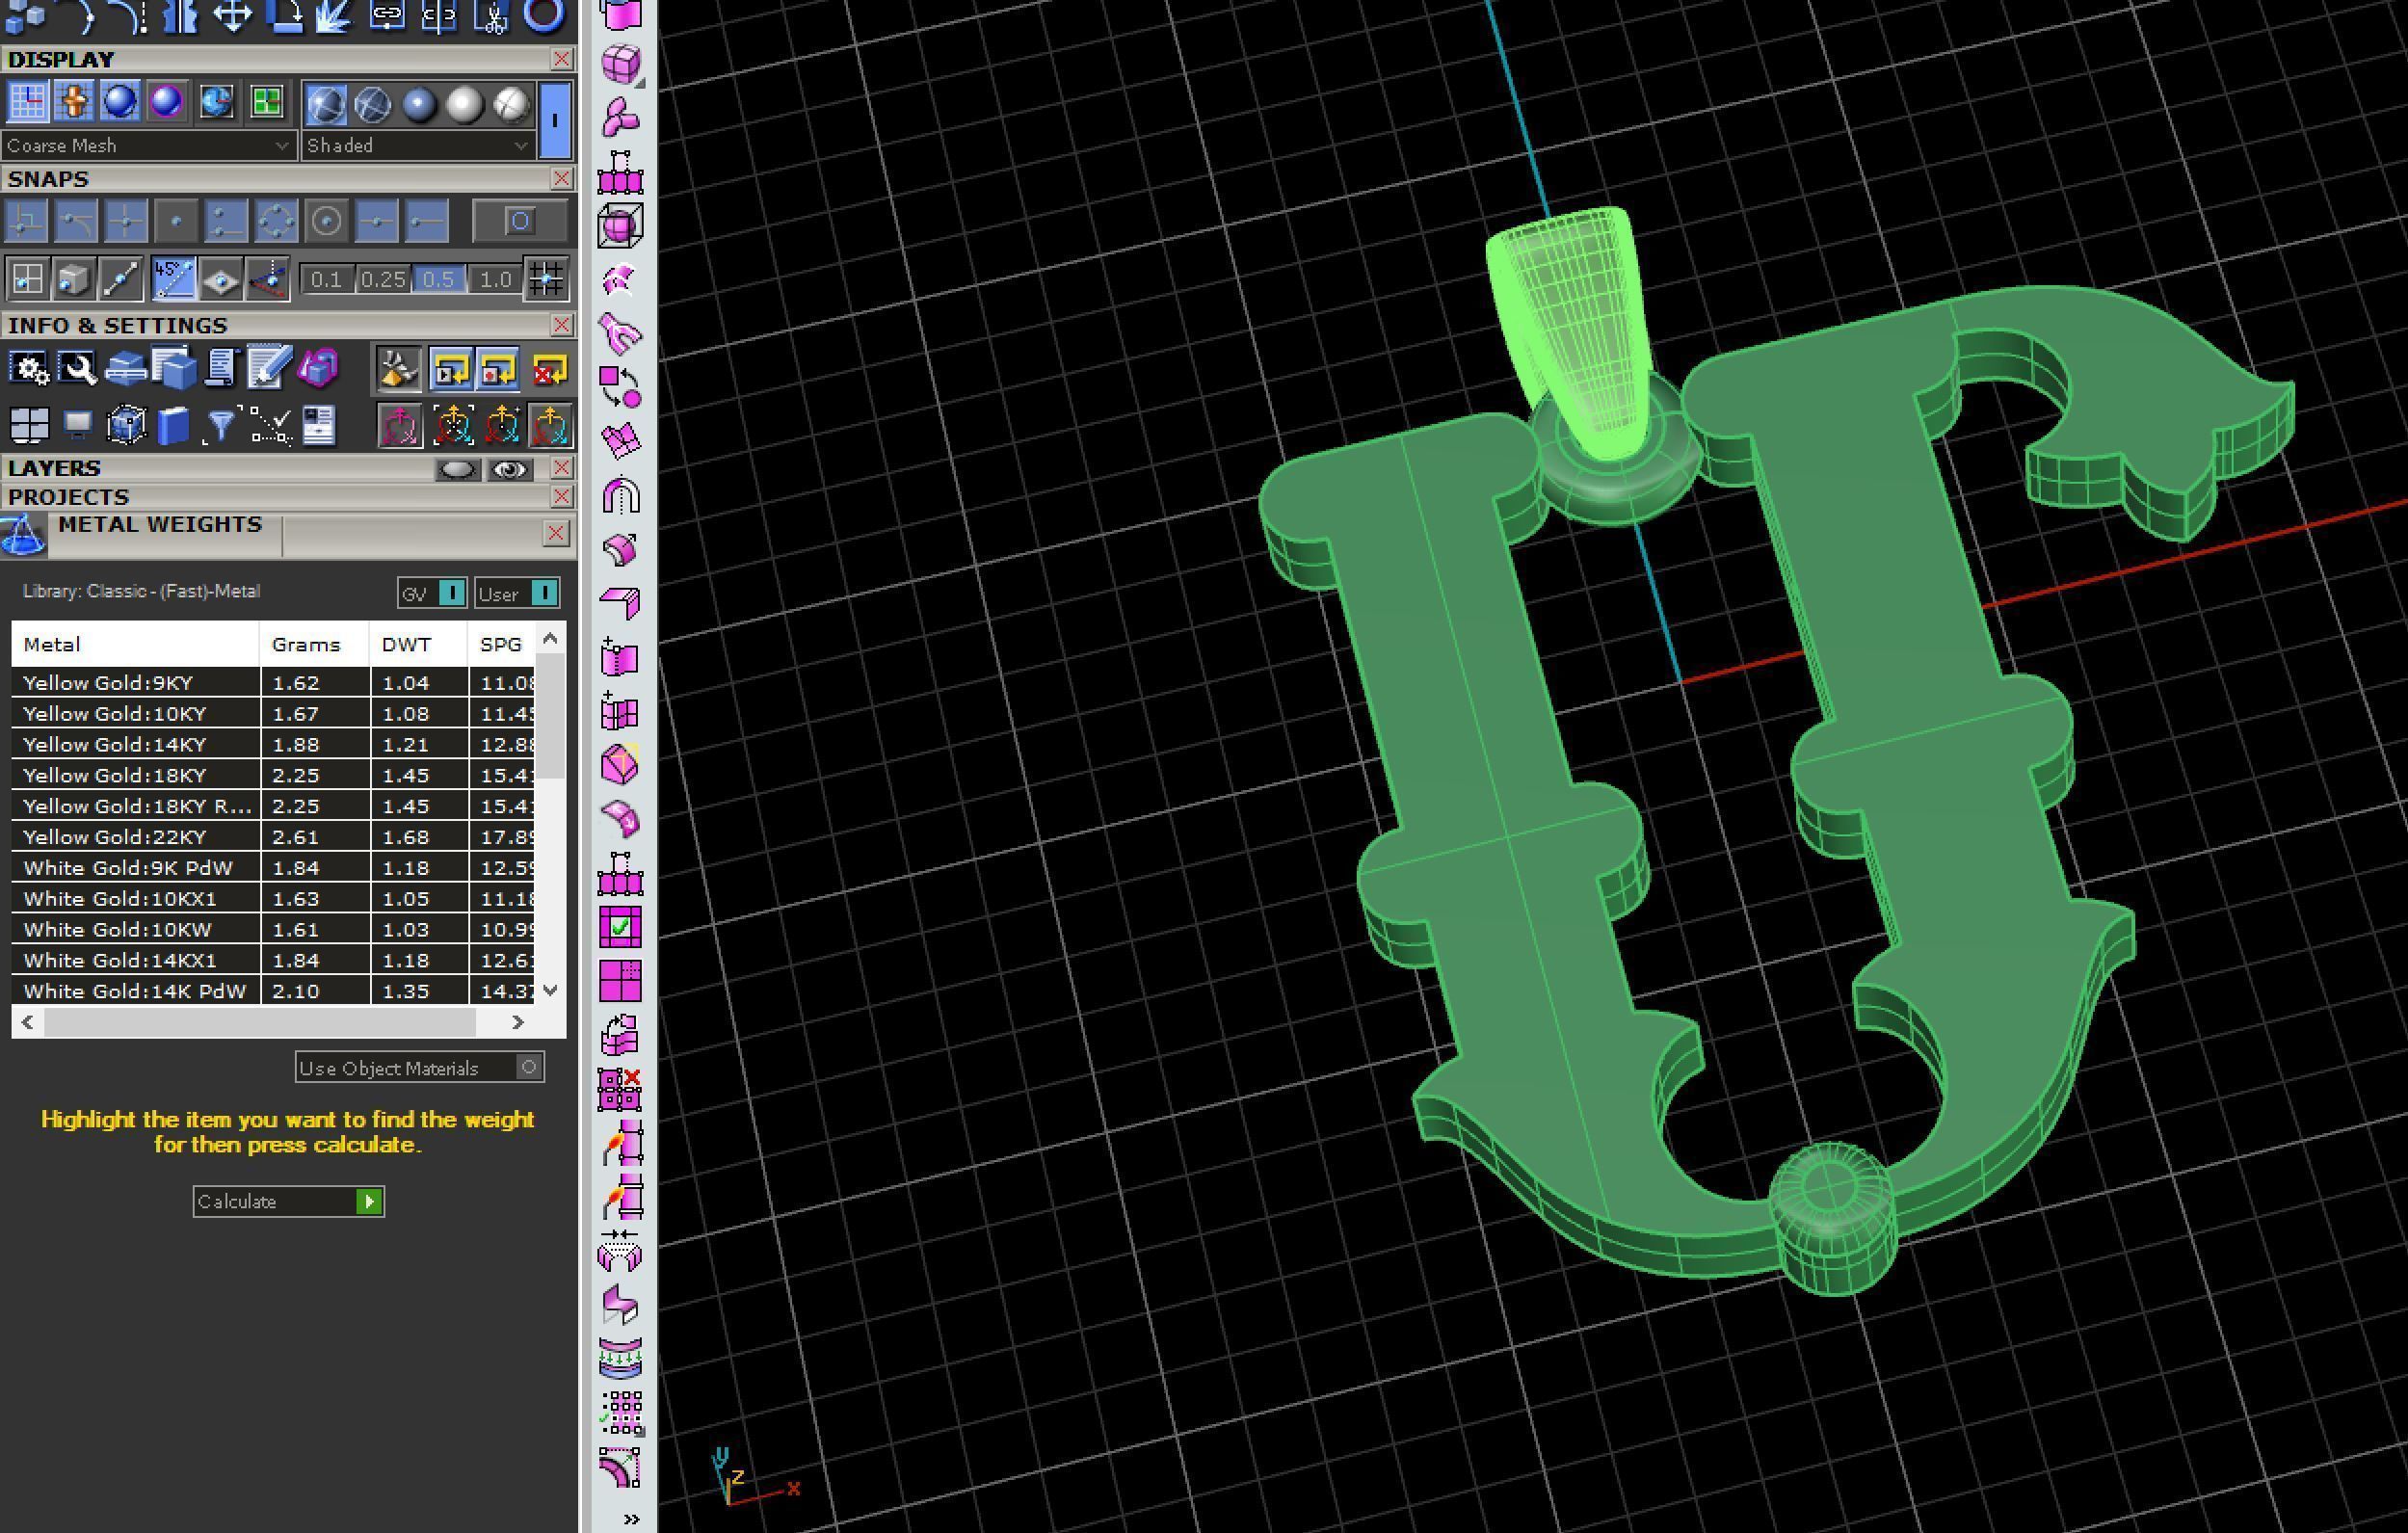Open the Shaded display mode dropdown
The image size is (2408, 1533).
(x=417, y=146)
